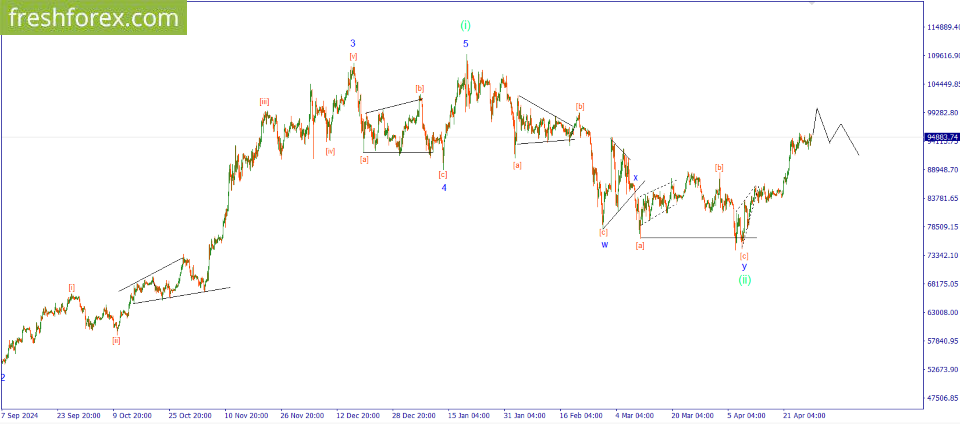Click the blue w wave label

point(604,244)
